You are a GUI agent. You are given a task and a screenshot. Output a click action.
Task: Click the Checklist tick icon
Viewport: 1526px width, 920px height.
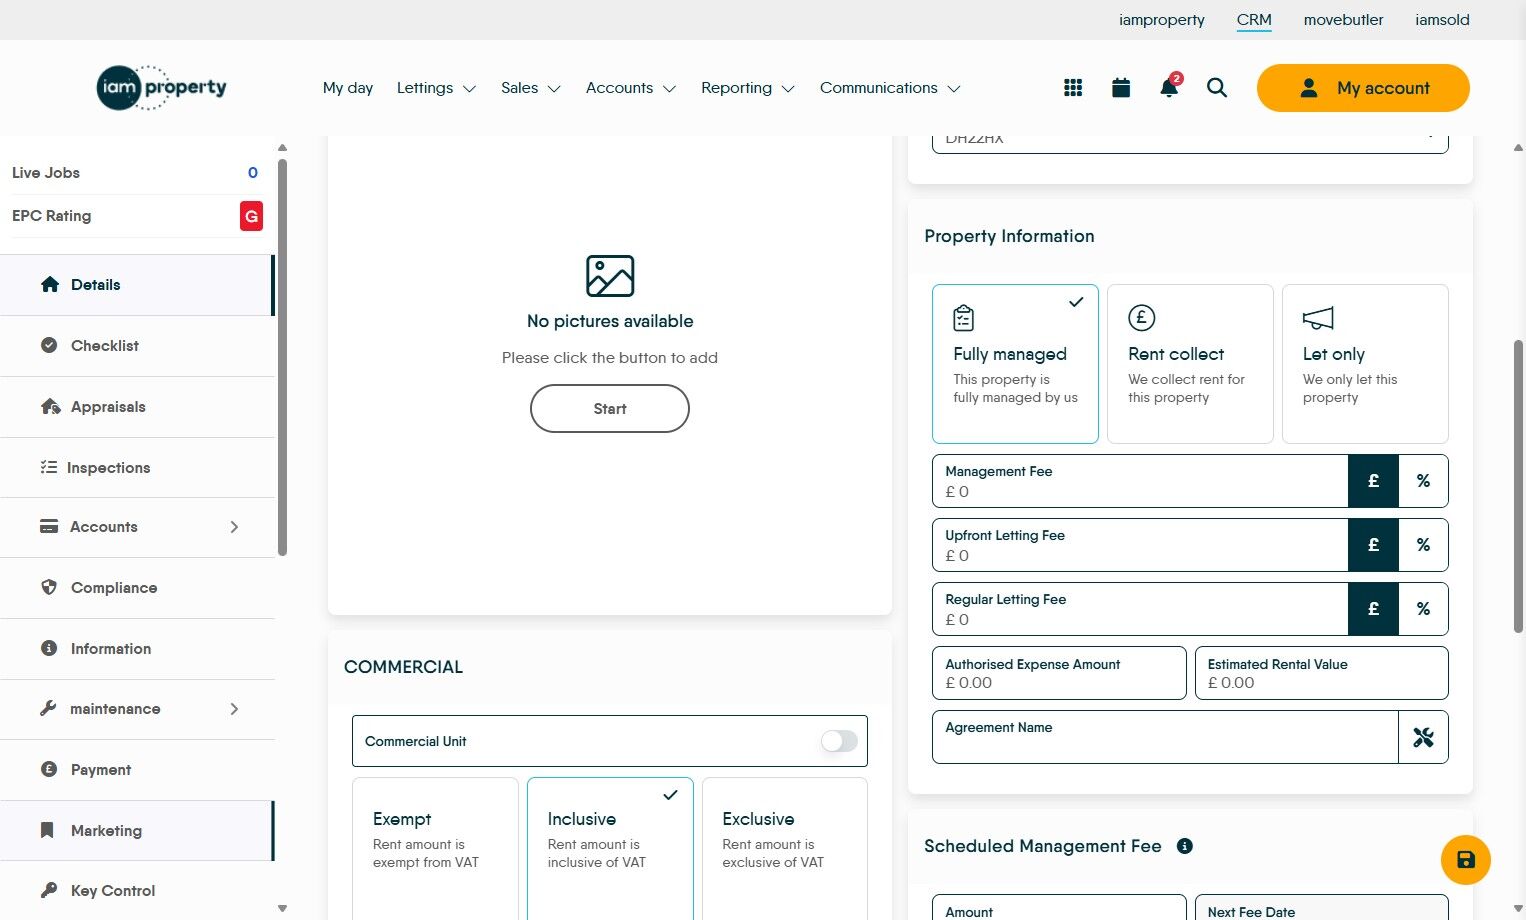[x=49, y=345]
